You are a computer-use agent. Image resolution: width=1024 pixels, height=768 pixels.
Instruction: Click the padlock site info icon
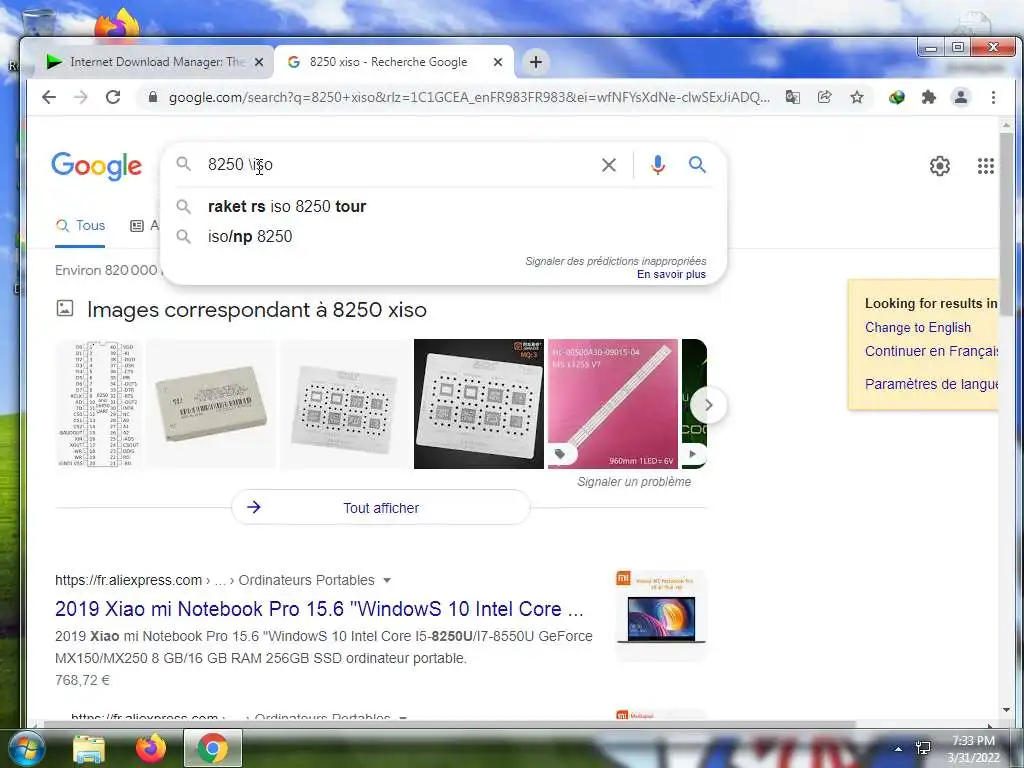pos(153,97)
